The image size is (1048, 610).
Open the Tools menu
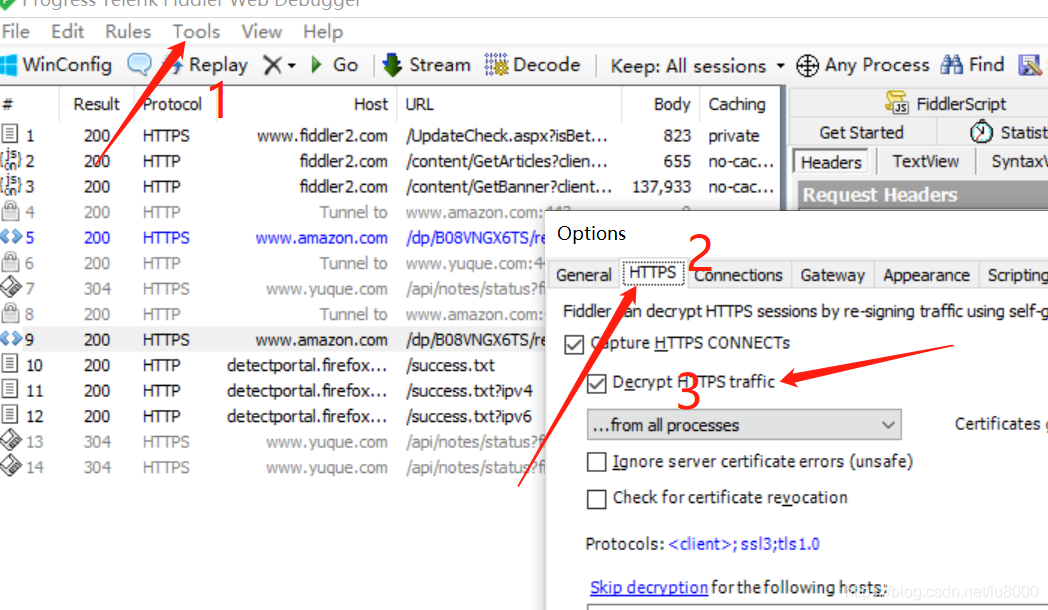[196, 31]
